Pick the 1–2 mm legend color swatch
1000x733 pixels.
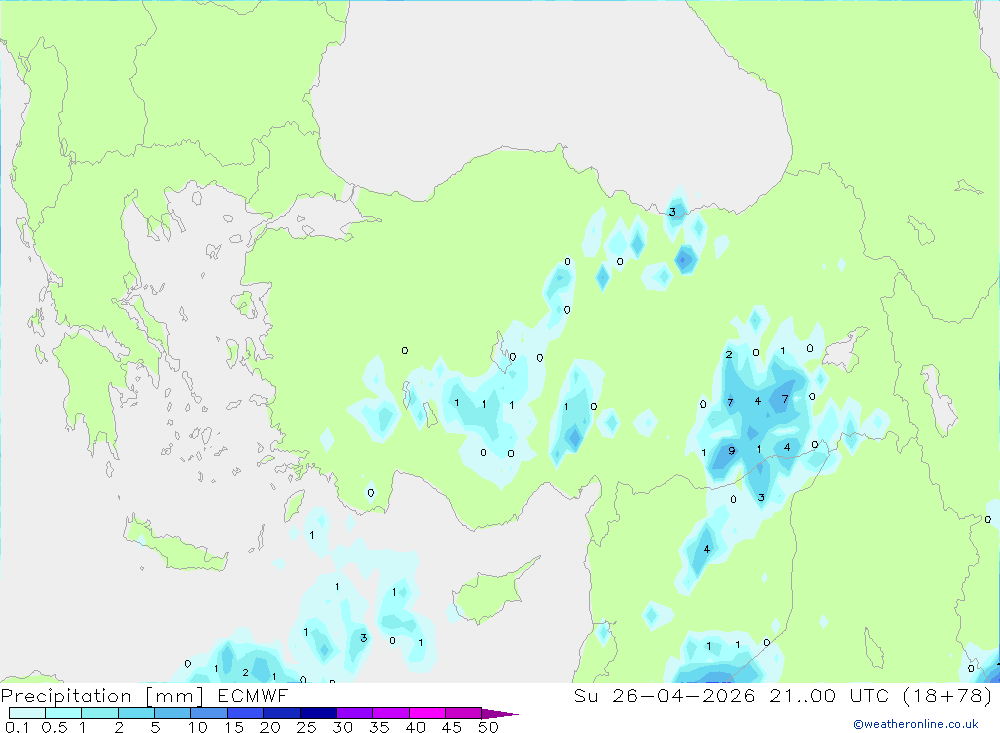pos(100,713)
